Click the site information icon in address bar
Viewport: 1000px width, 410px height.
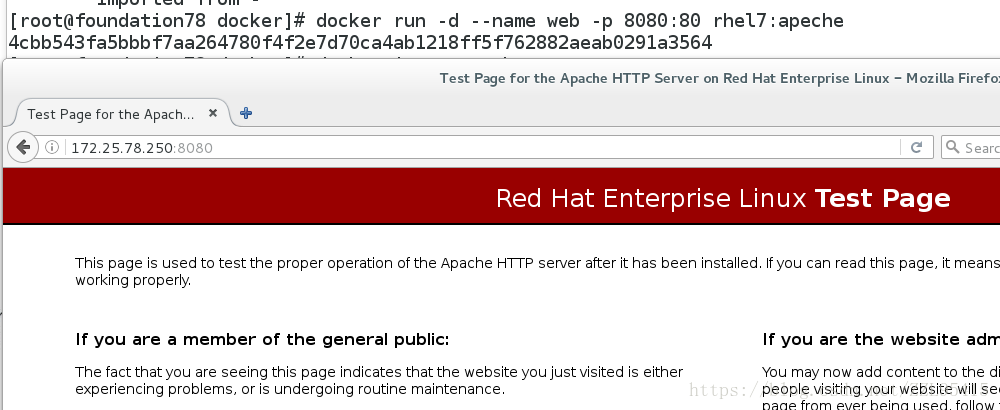[x=52, y=147]
